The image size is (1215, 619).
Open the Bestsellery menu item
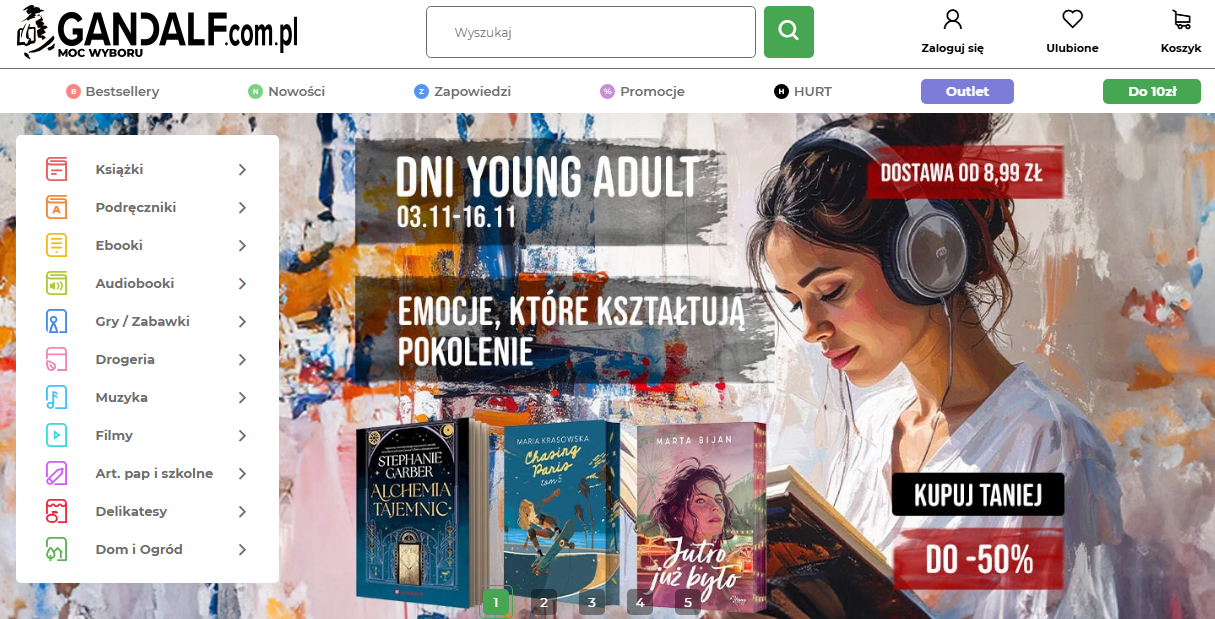113,92
